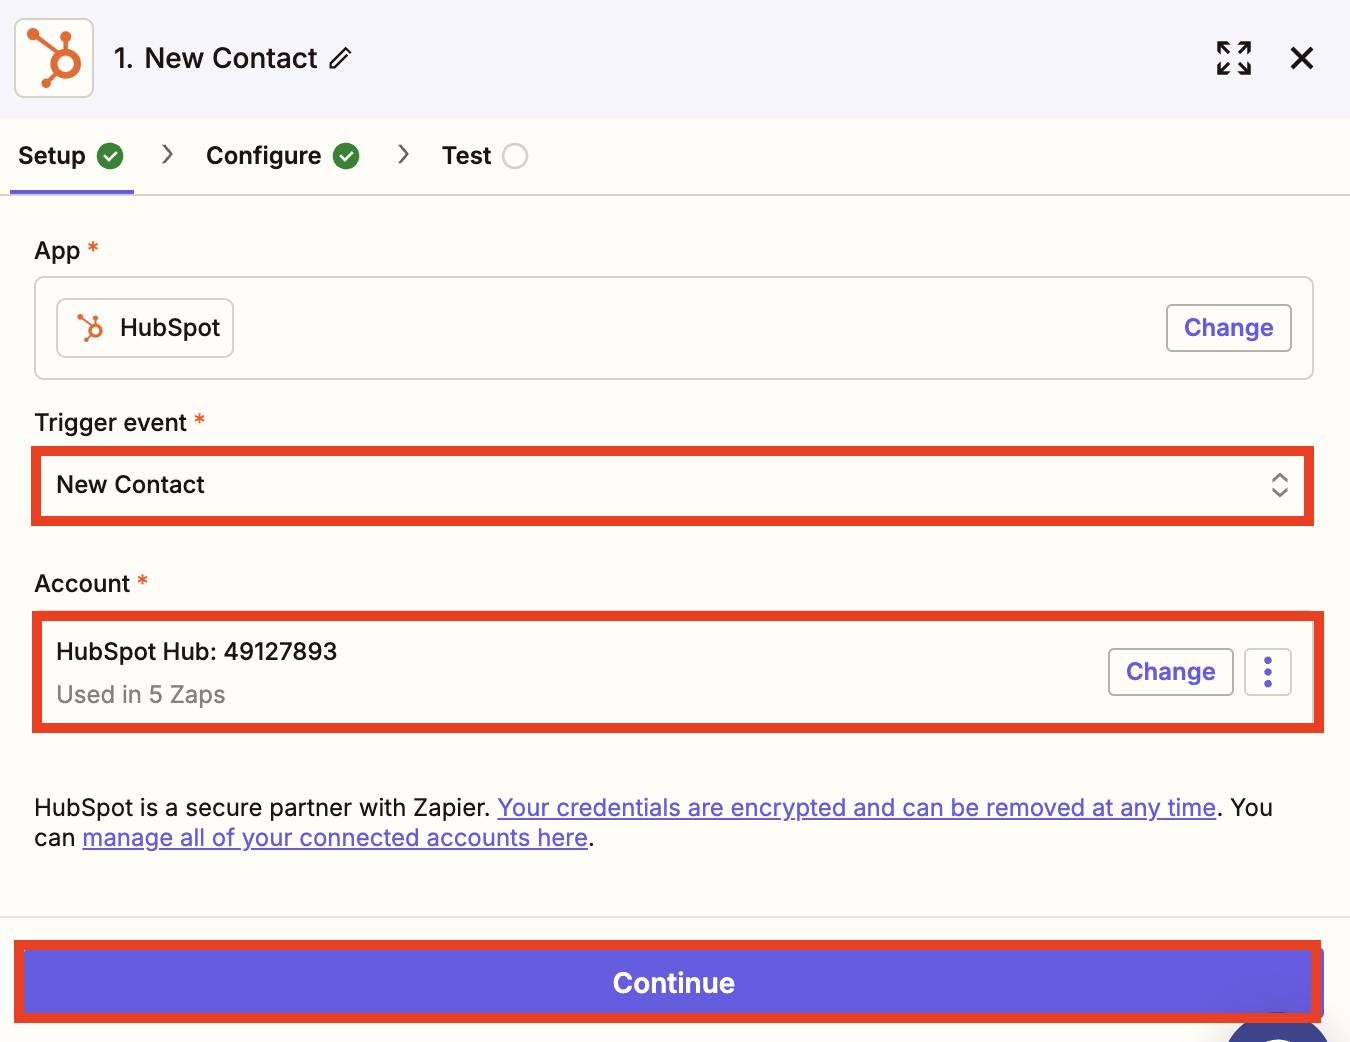This screenshot has height=1042, width=1350.
Task: Change the connected HubSpot account
Action: click(1170, 671)
